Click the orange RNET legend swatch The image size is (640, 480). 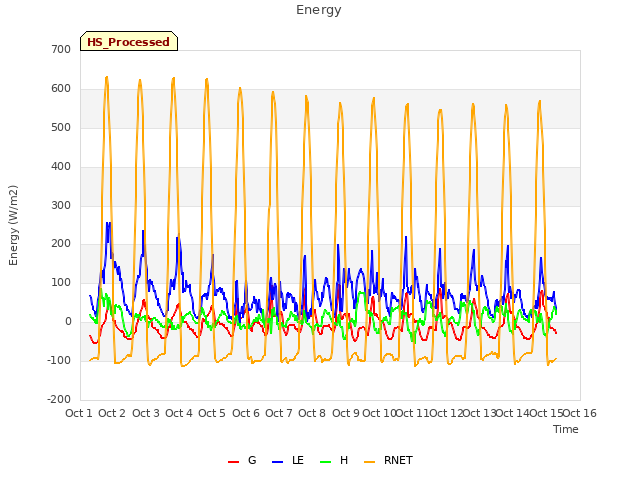(x=369, y=462)
